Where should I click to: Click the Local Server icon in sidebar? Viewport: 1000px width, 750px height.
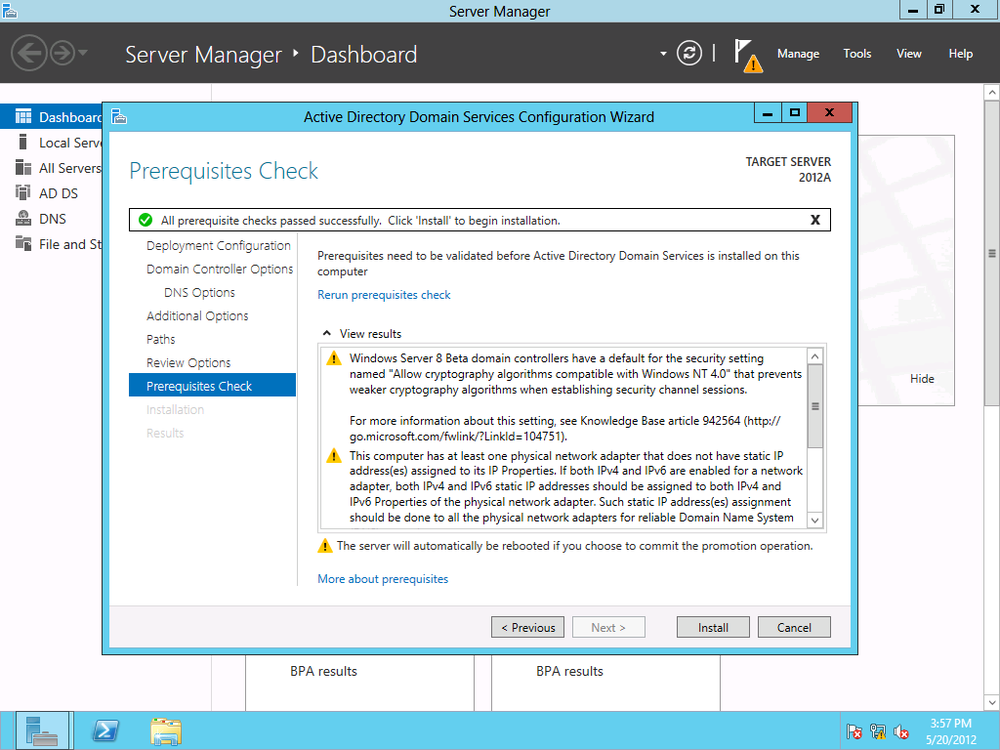tap(23, 142)
